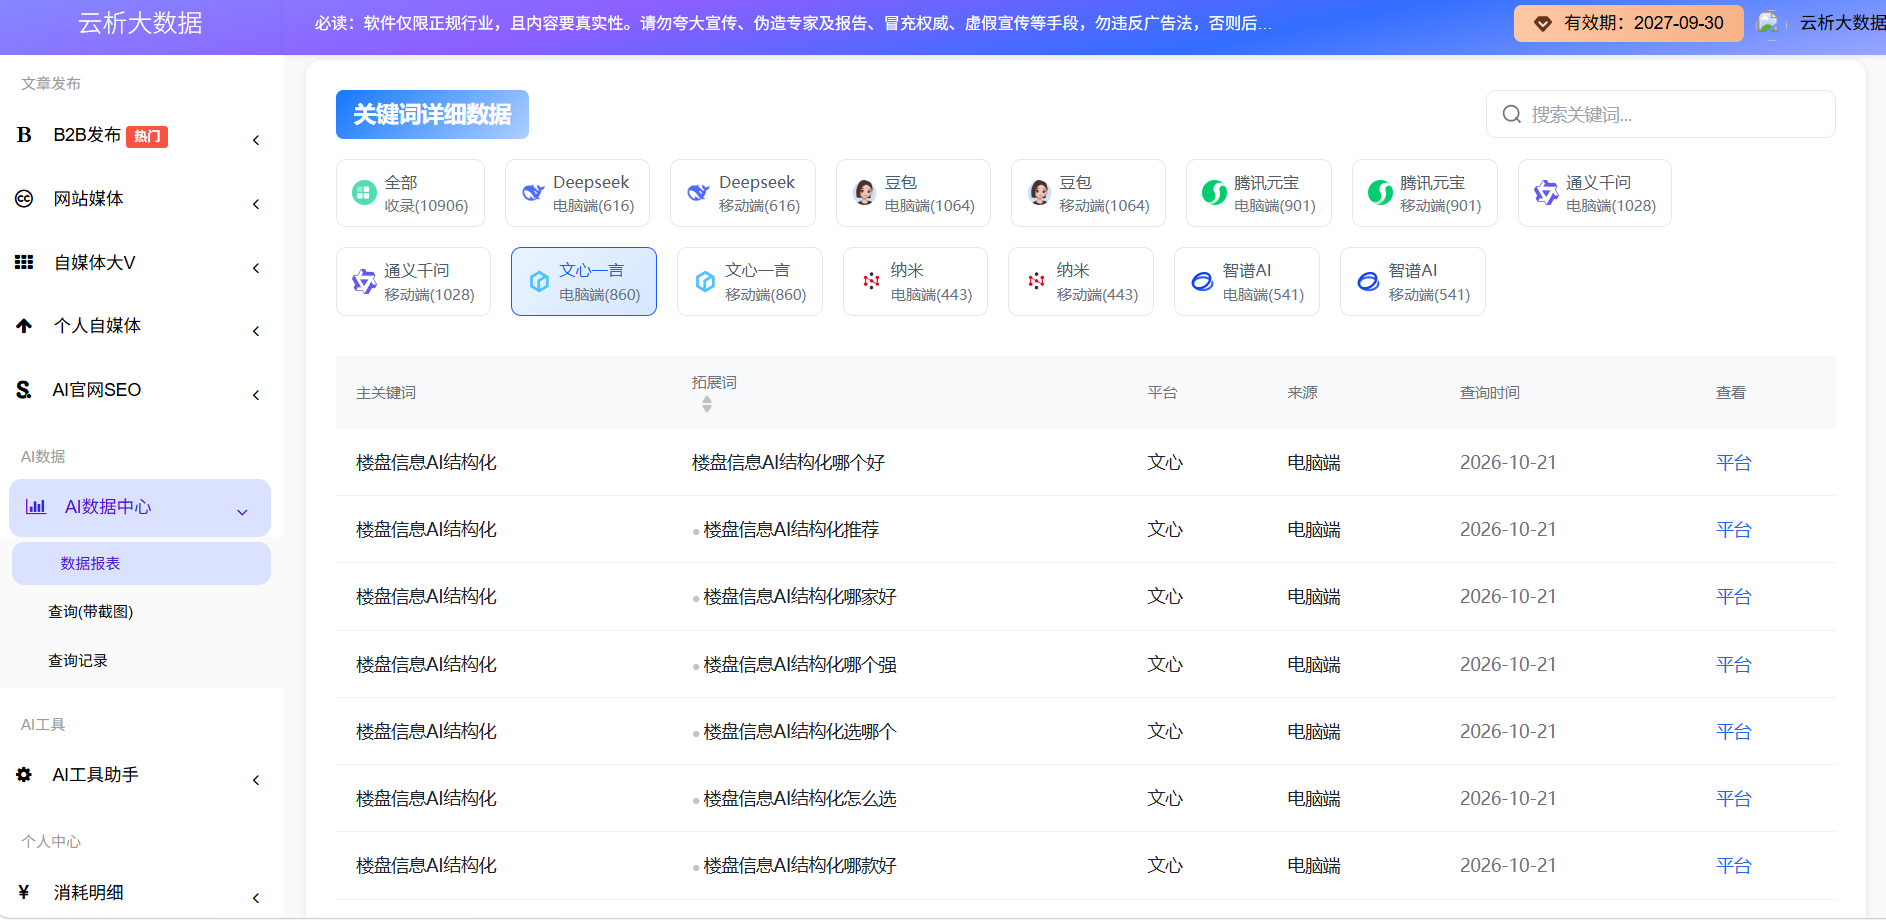Click the 个人自媒体 arrow icon

[x=24, y=326]
